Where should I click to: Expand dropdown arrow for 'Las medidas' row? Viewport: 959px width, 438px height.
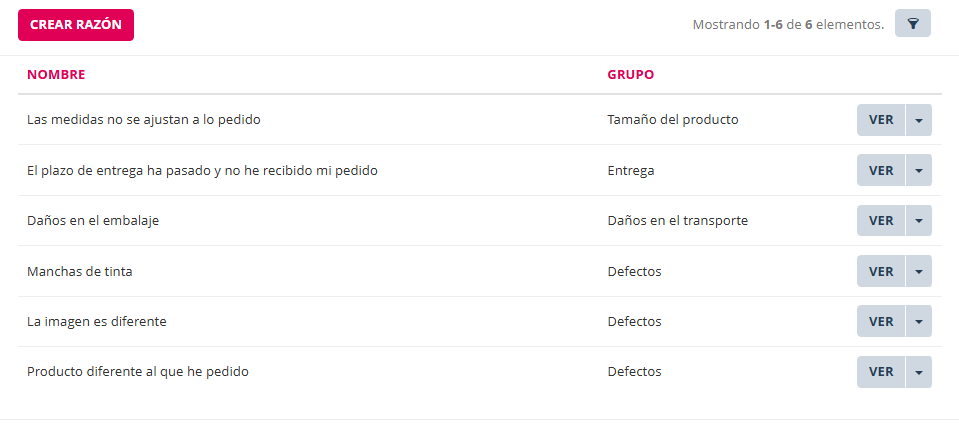coord(919,120)
